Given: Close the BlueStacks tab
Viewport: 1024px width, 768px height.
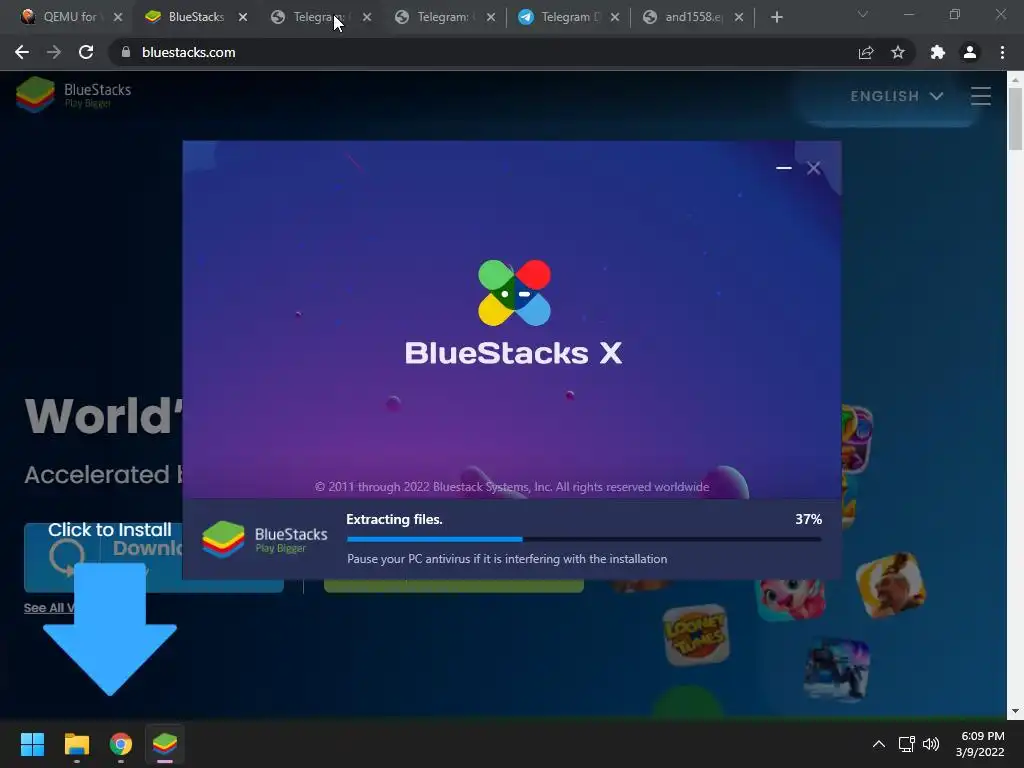Looking at the screenshot, I should point(242,17).
